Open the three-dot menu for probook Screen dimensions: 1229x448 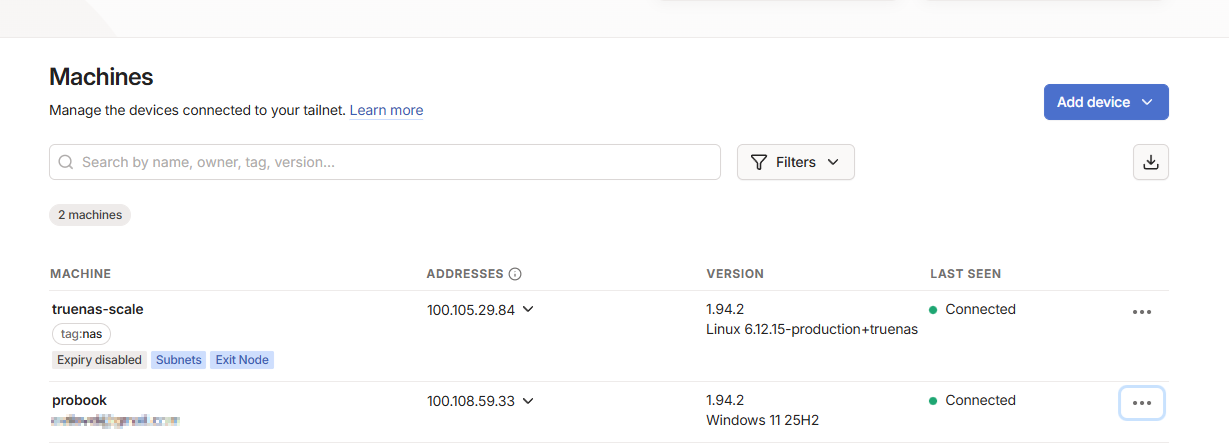1142,403
